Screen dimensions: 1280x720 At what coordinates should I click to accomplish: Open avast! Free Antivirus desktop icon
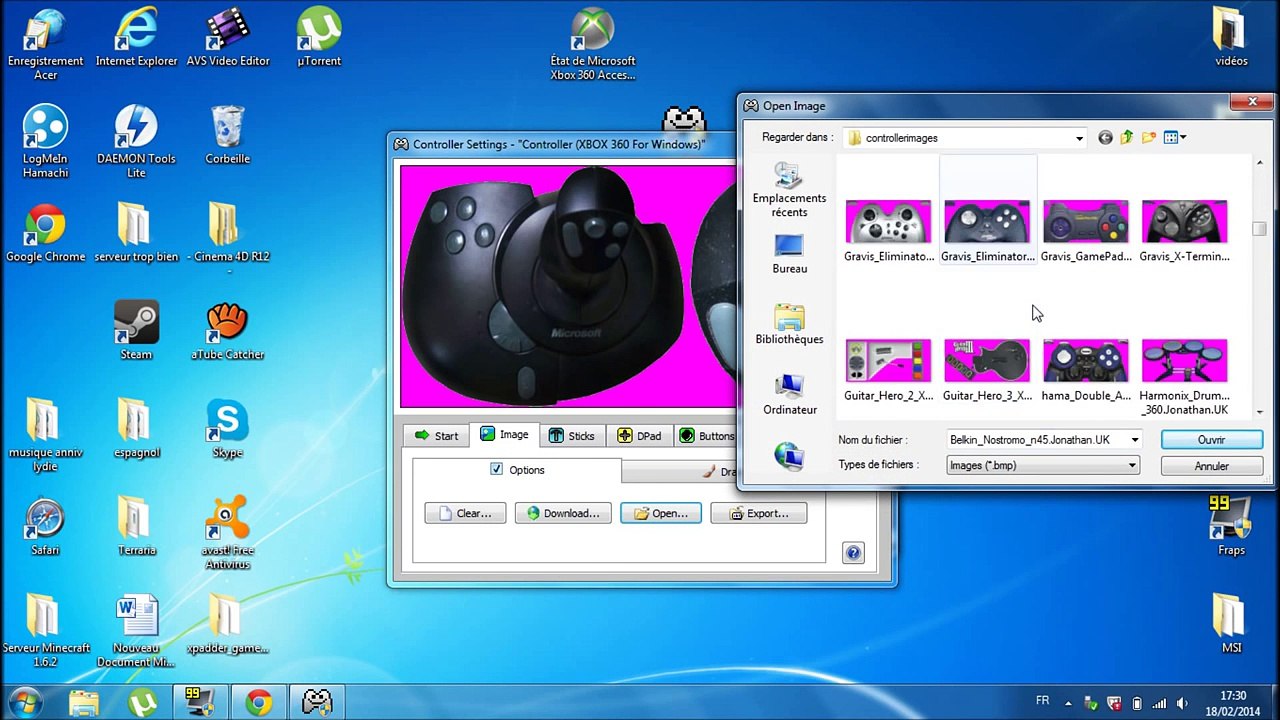pyautogui.click(x=227, y=533)
